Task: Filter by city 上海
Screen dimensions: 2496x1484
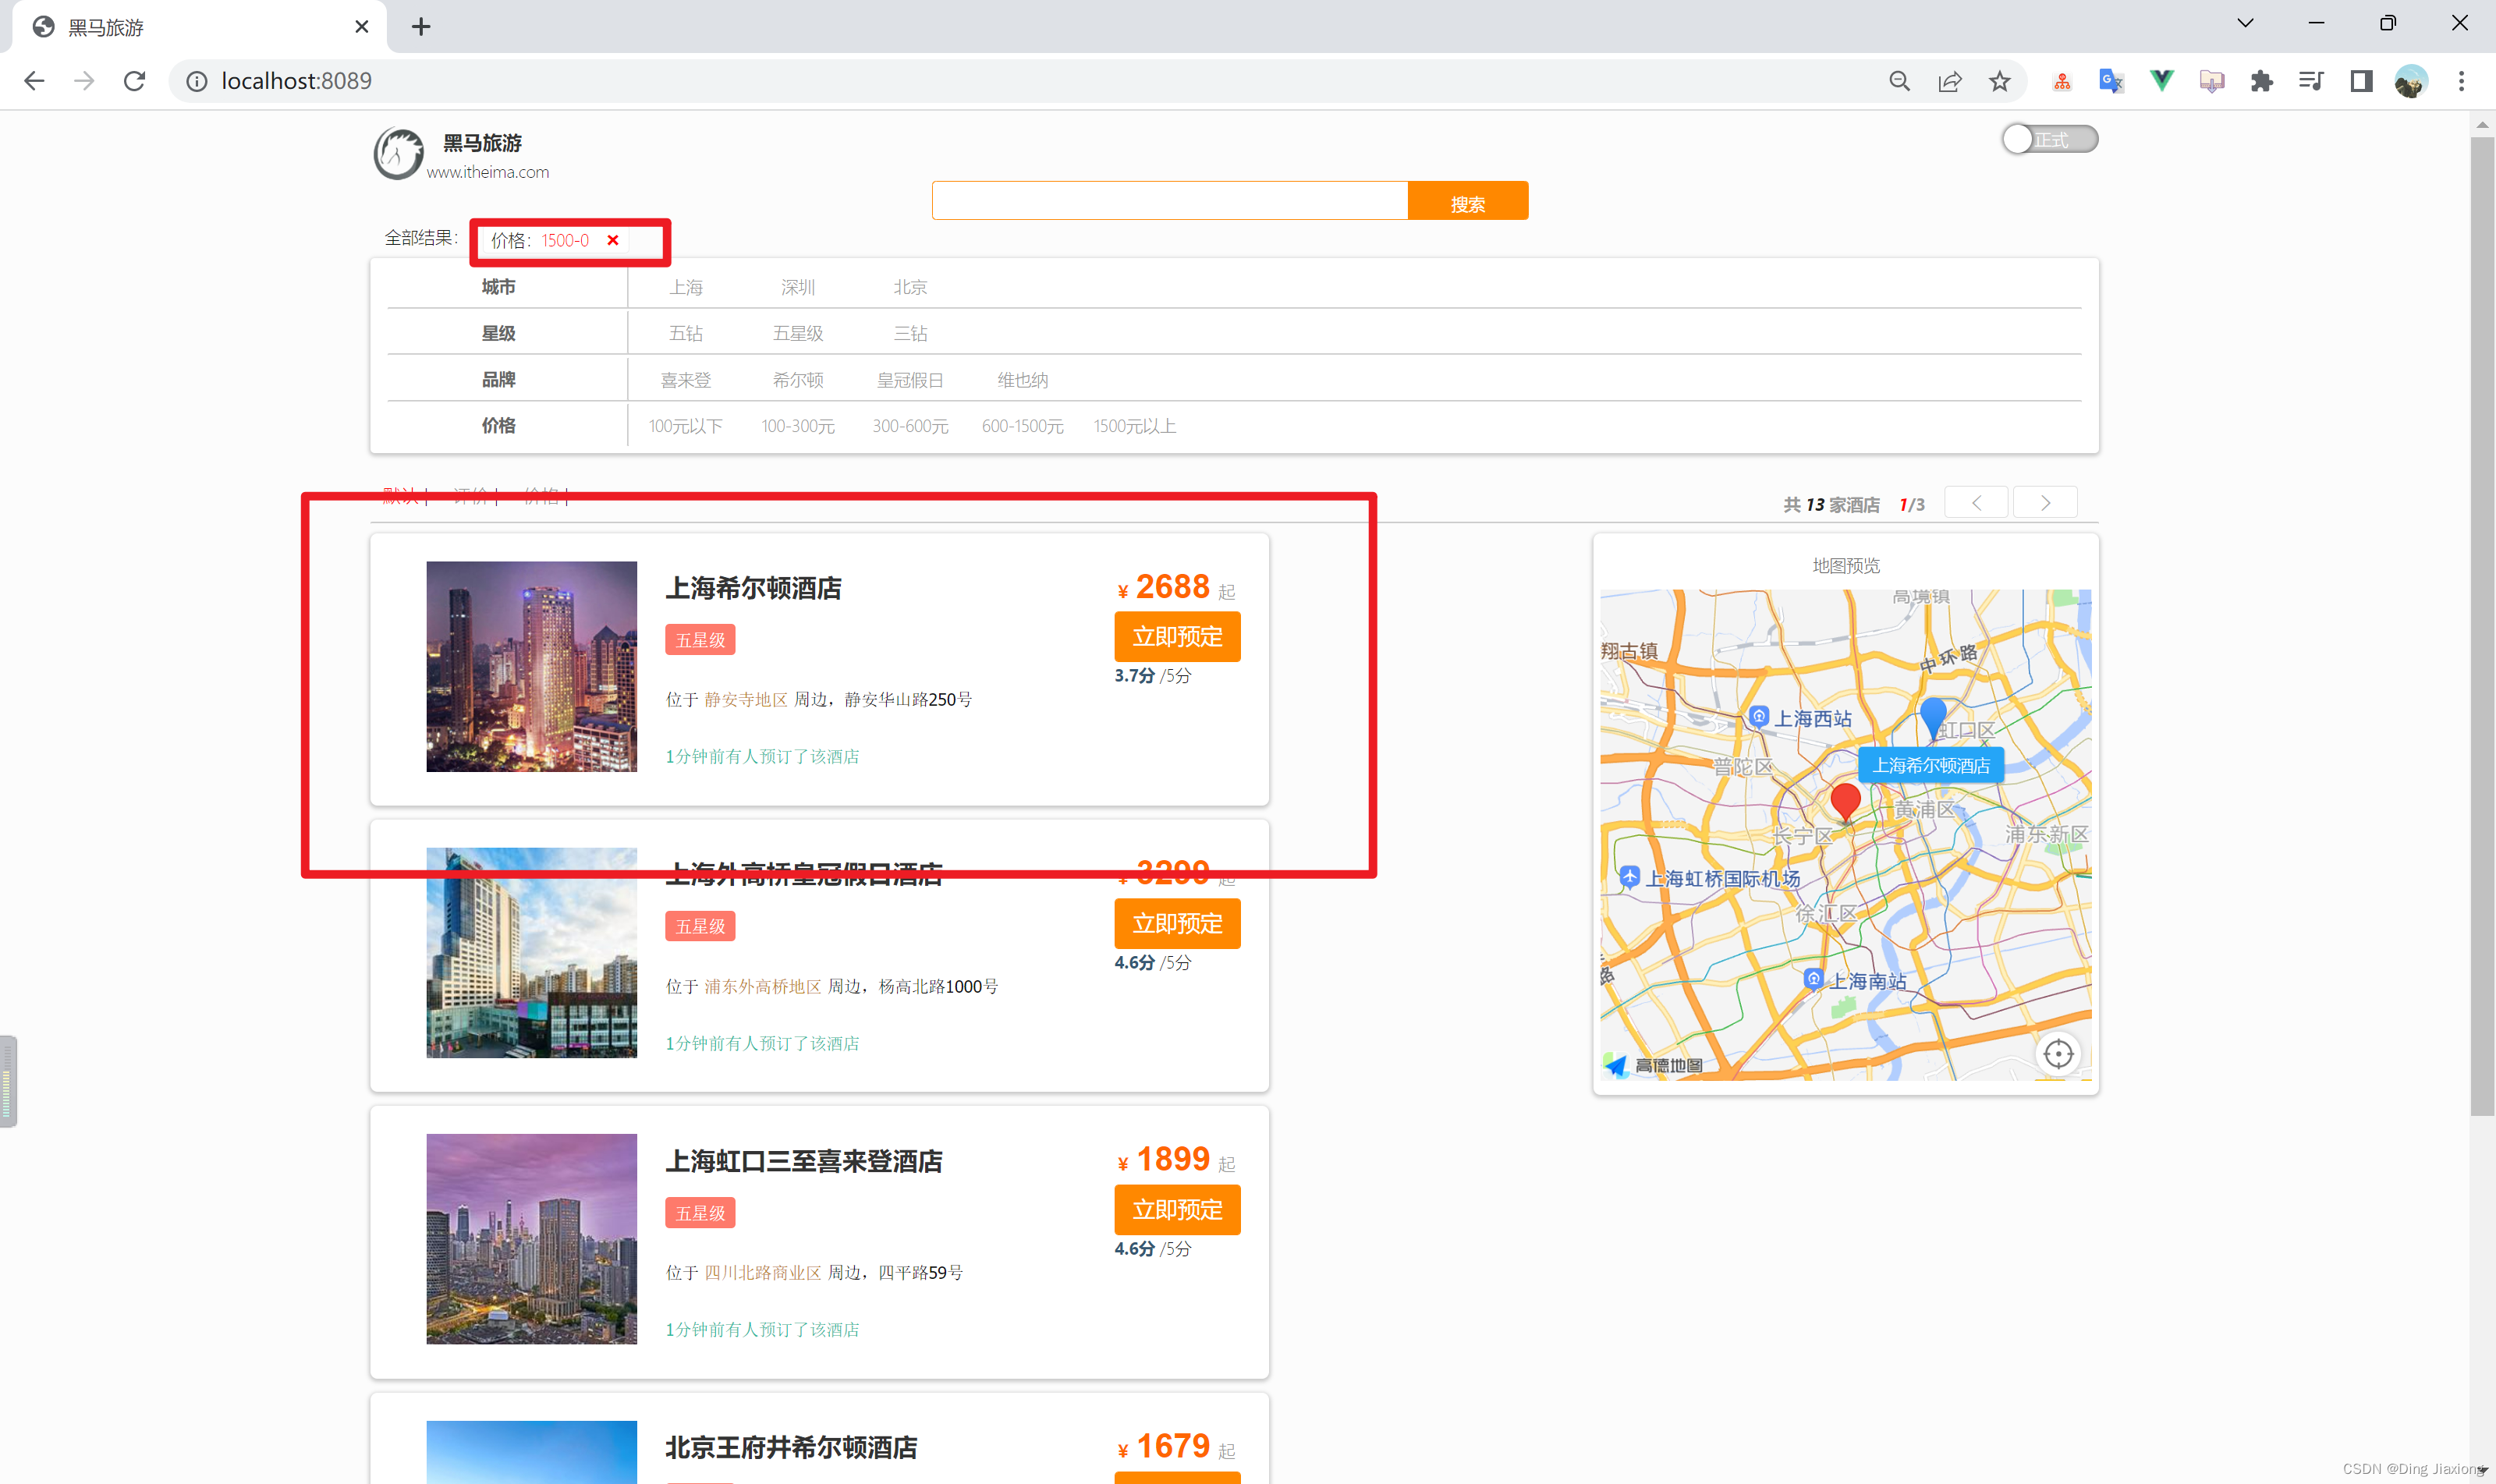Action: (685, 287)
